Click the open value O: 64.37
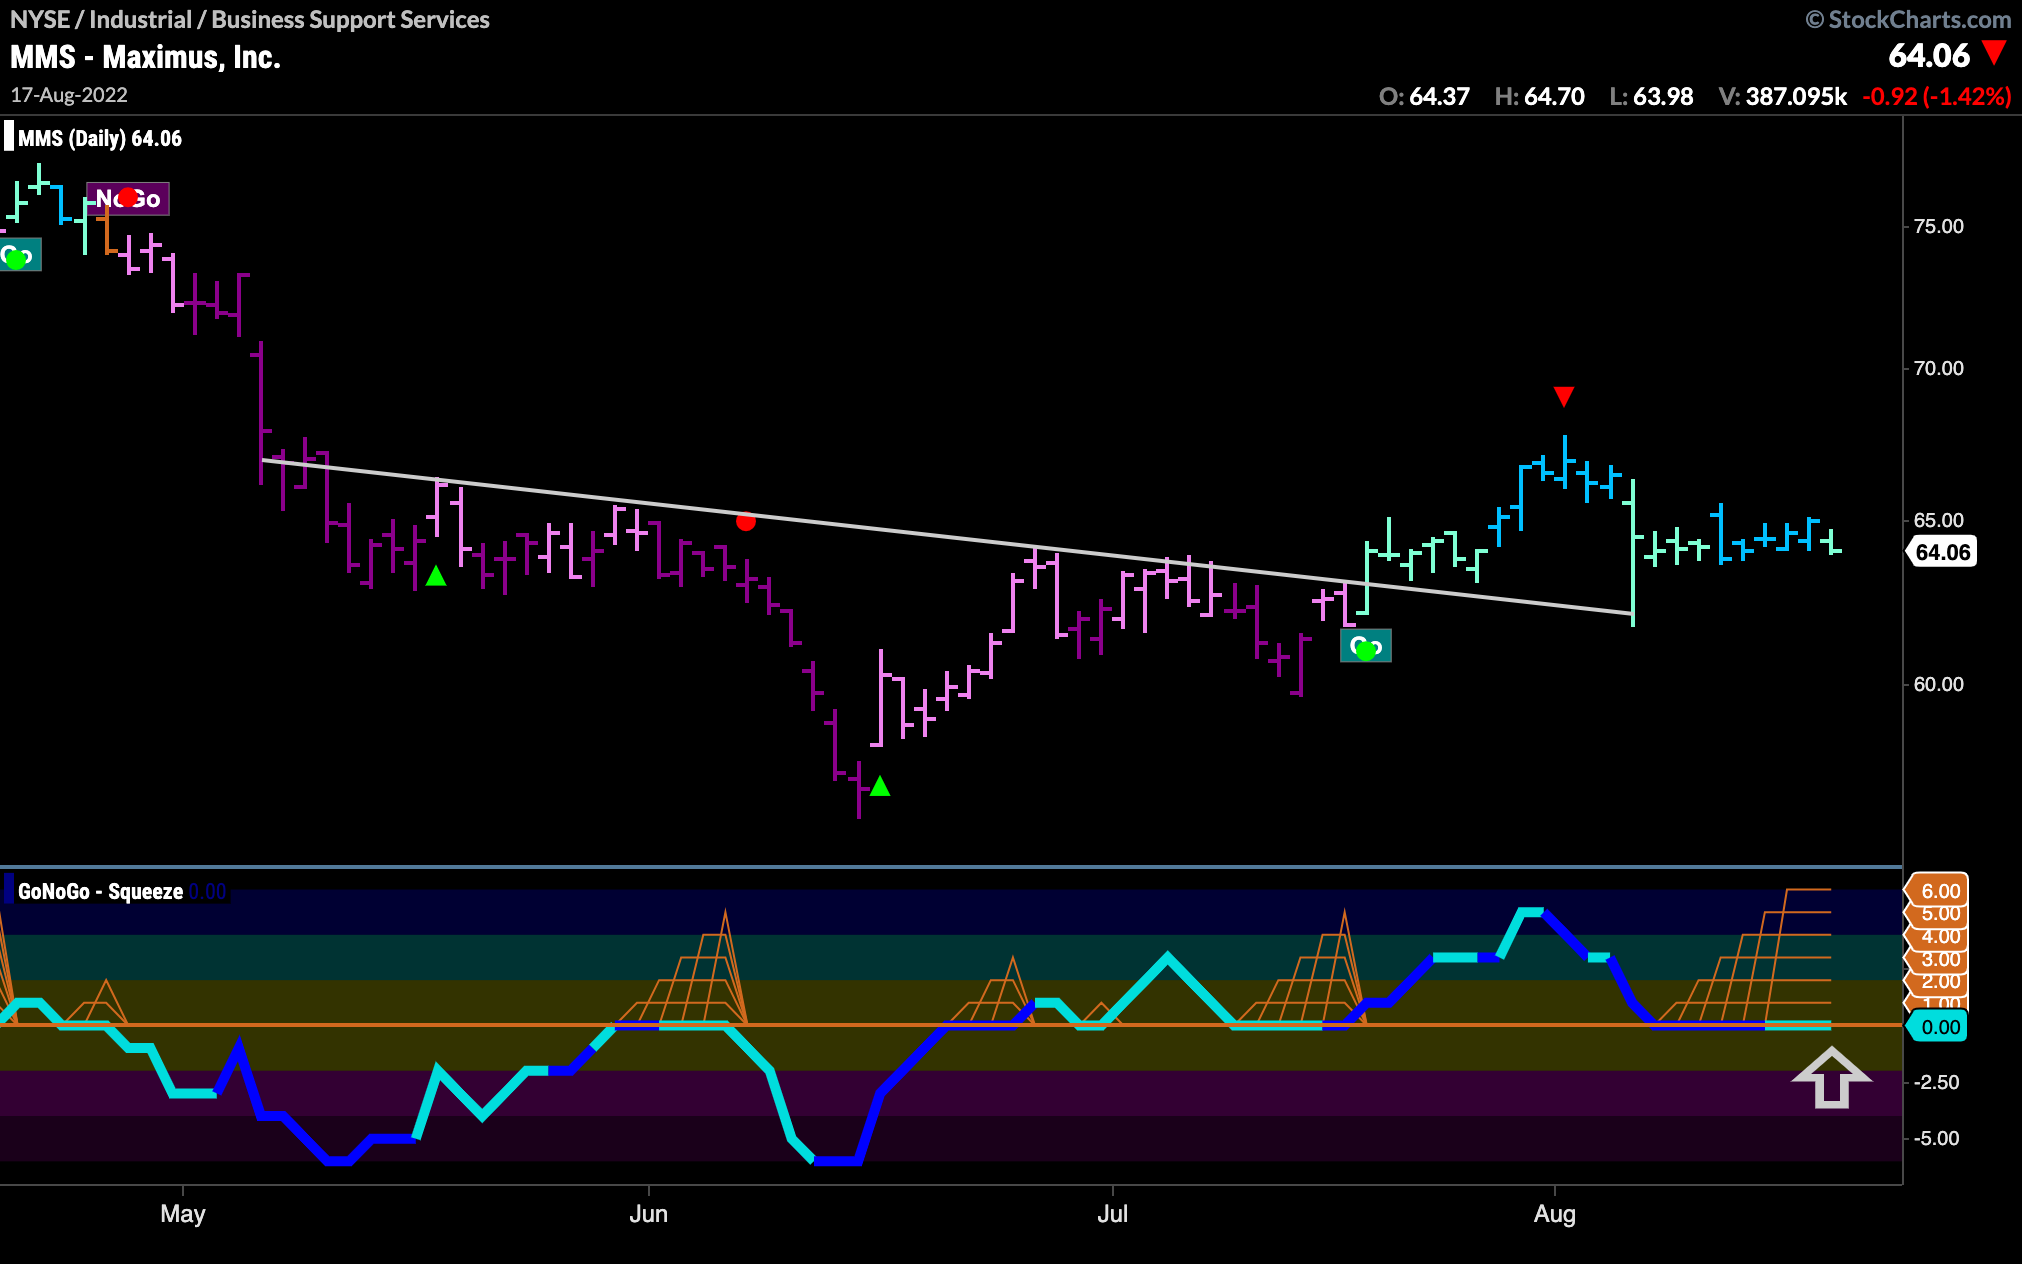The image size is (2022, 1264). coord(1424,96)
